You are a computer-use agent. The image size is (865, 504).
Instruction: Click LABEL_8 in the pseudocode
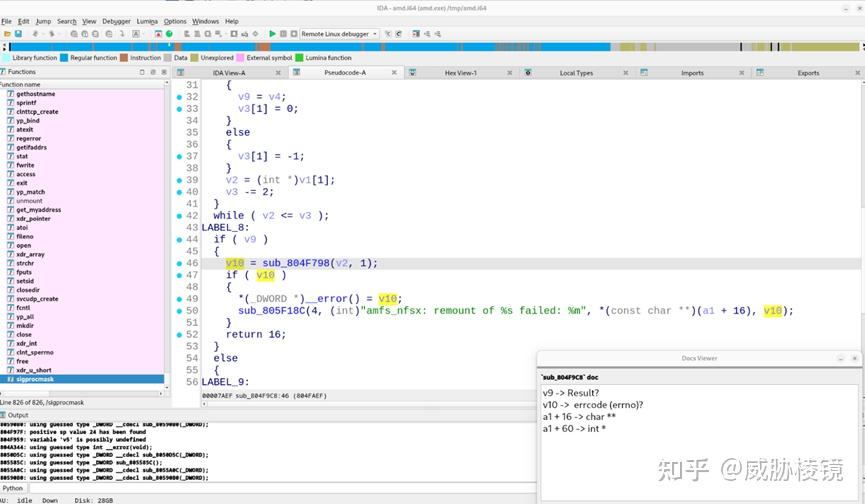[x=225, y=228]
